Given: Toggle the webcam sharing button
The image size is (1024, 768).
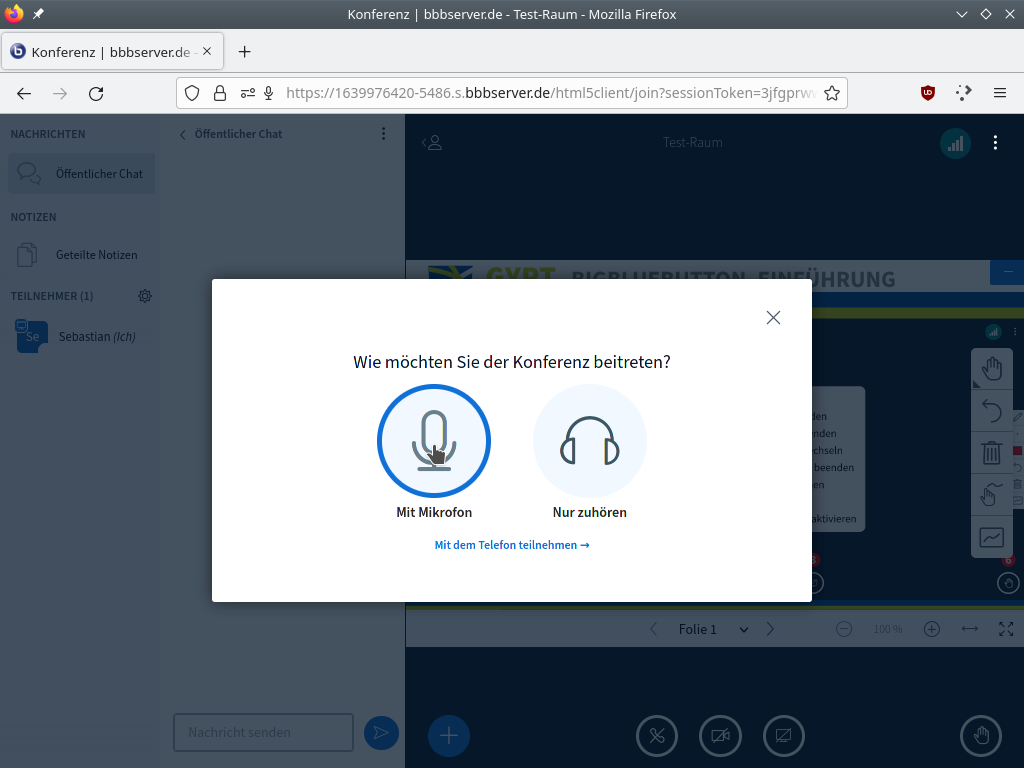Looking at the screenshot, I should [720, 736].
